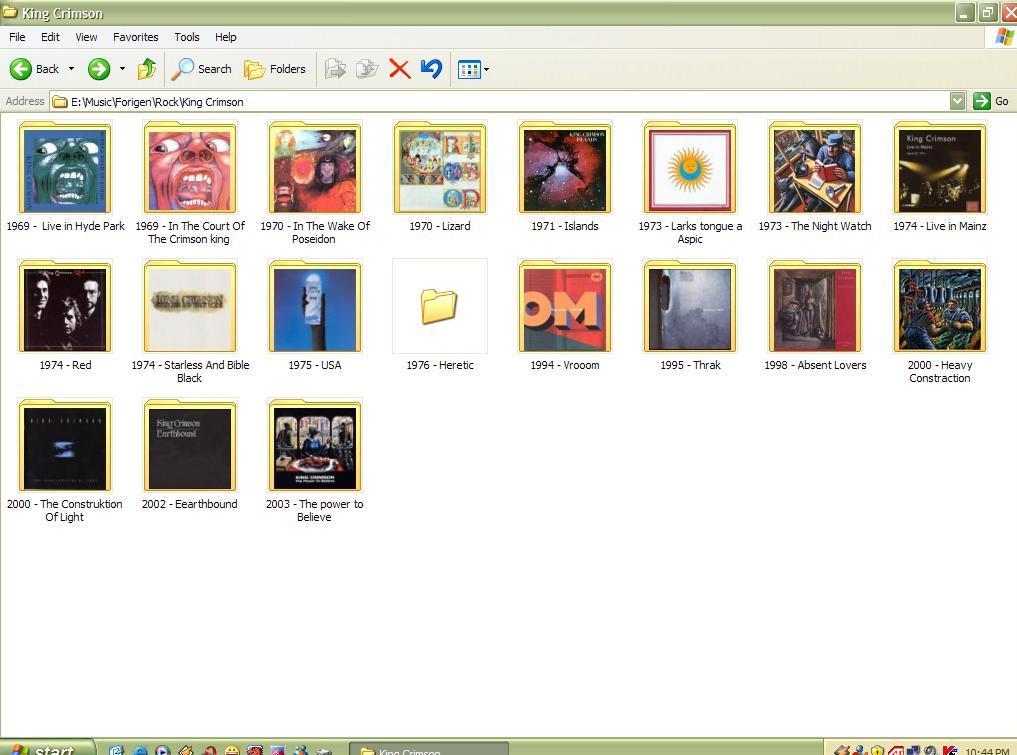Select the 1970 Lizard folder thumbnail

tap(440, 167)
